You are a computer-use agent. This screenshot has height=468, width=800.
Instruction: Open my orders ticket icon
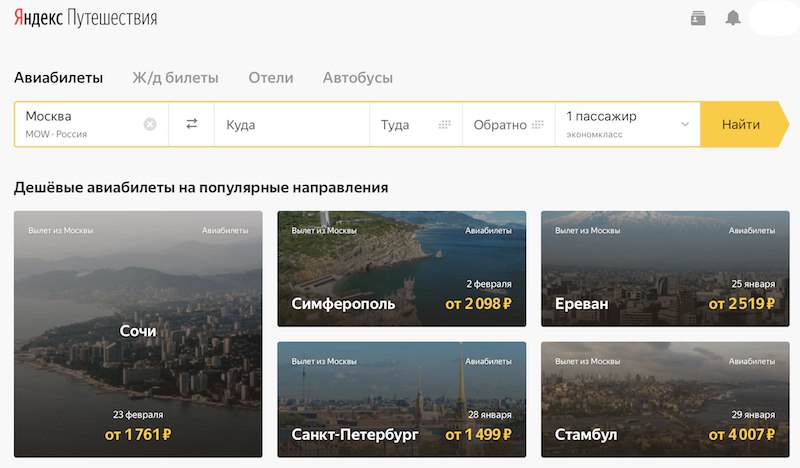[698, 18]
